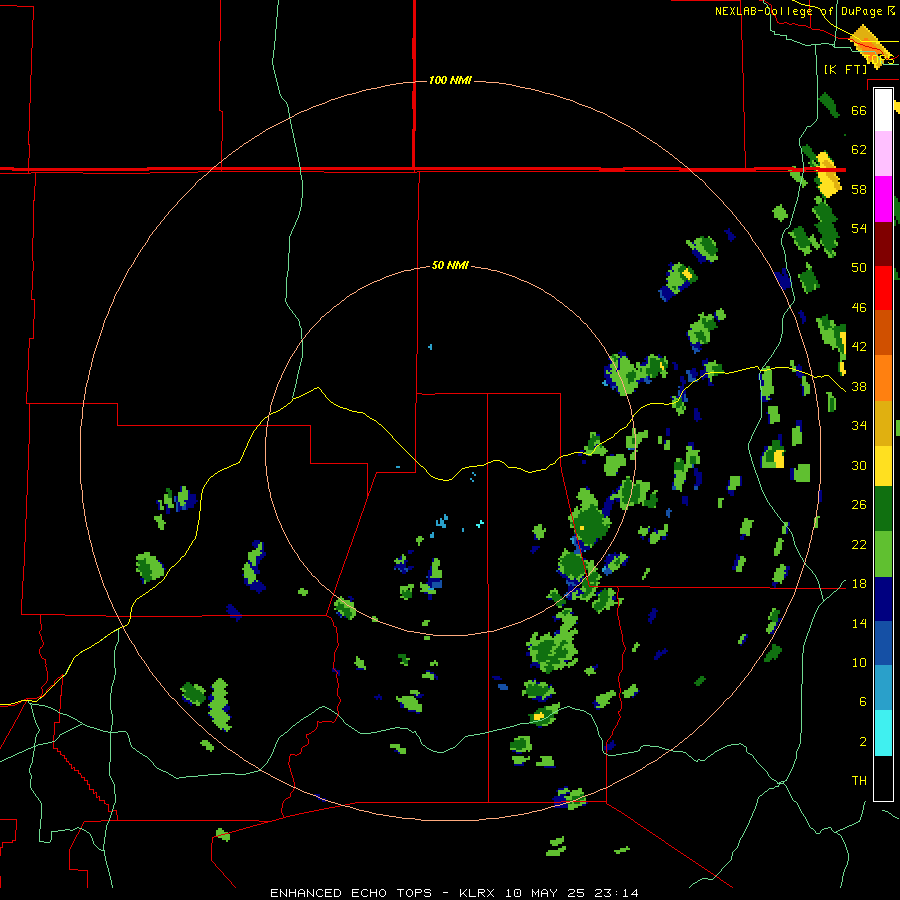This screenshot has height=900, width=900.
Task: Click the 6 value on the legend scale
Action: pyautogui.click(x=863, y=702)
